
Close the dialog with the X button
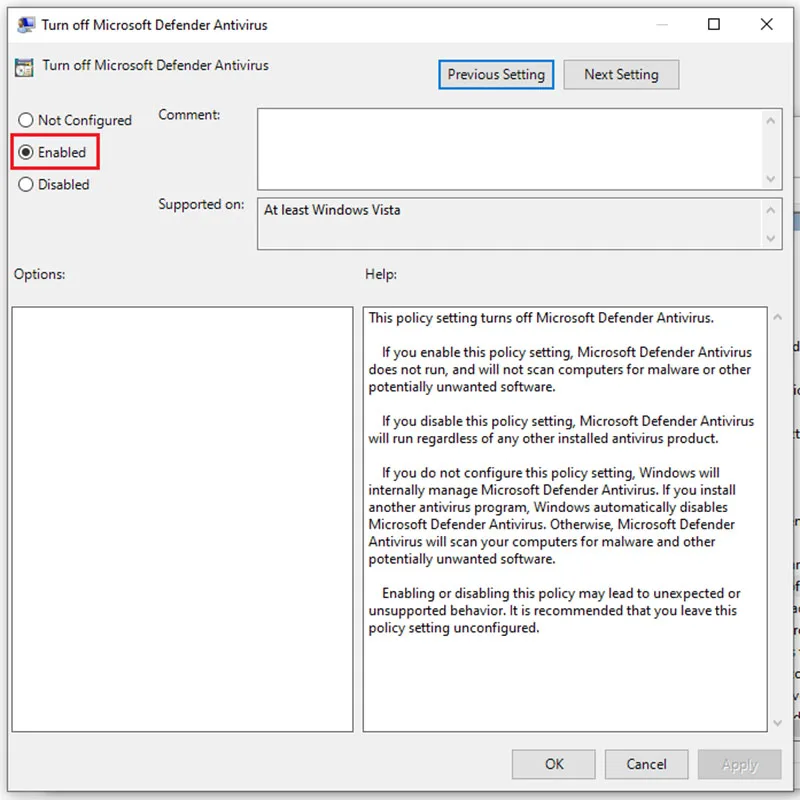click(766, 24)
